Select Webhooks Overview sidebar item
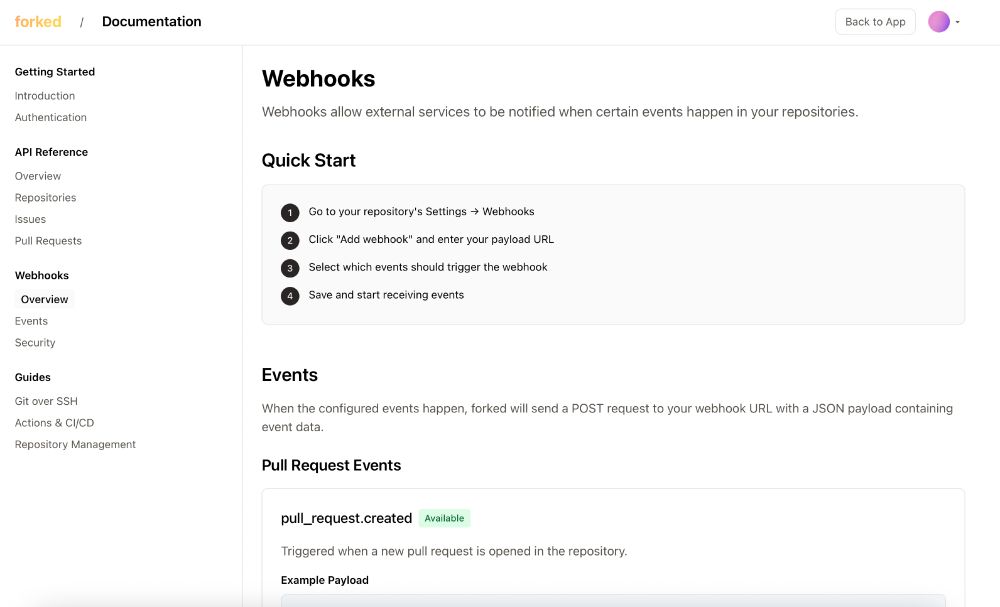 tap(44, 299)
